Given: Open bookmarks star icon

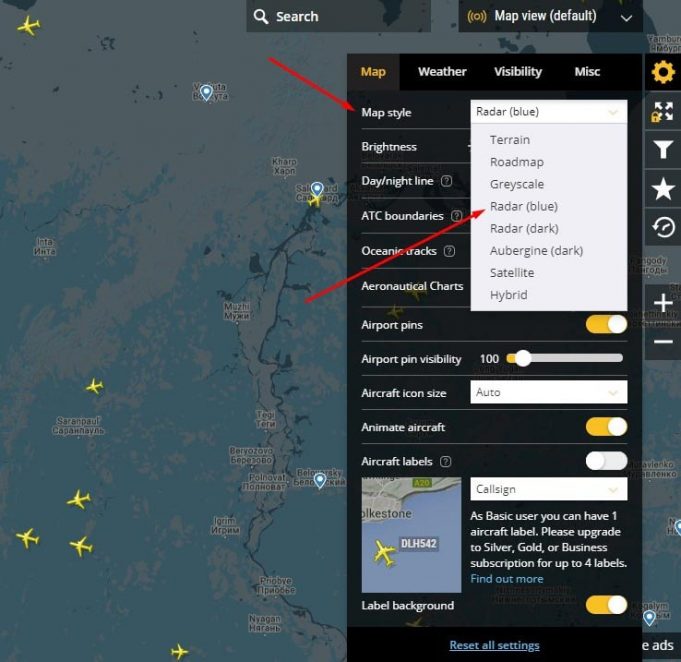Looking at the screenshot, I should click(x=663, y=189).
